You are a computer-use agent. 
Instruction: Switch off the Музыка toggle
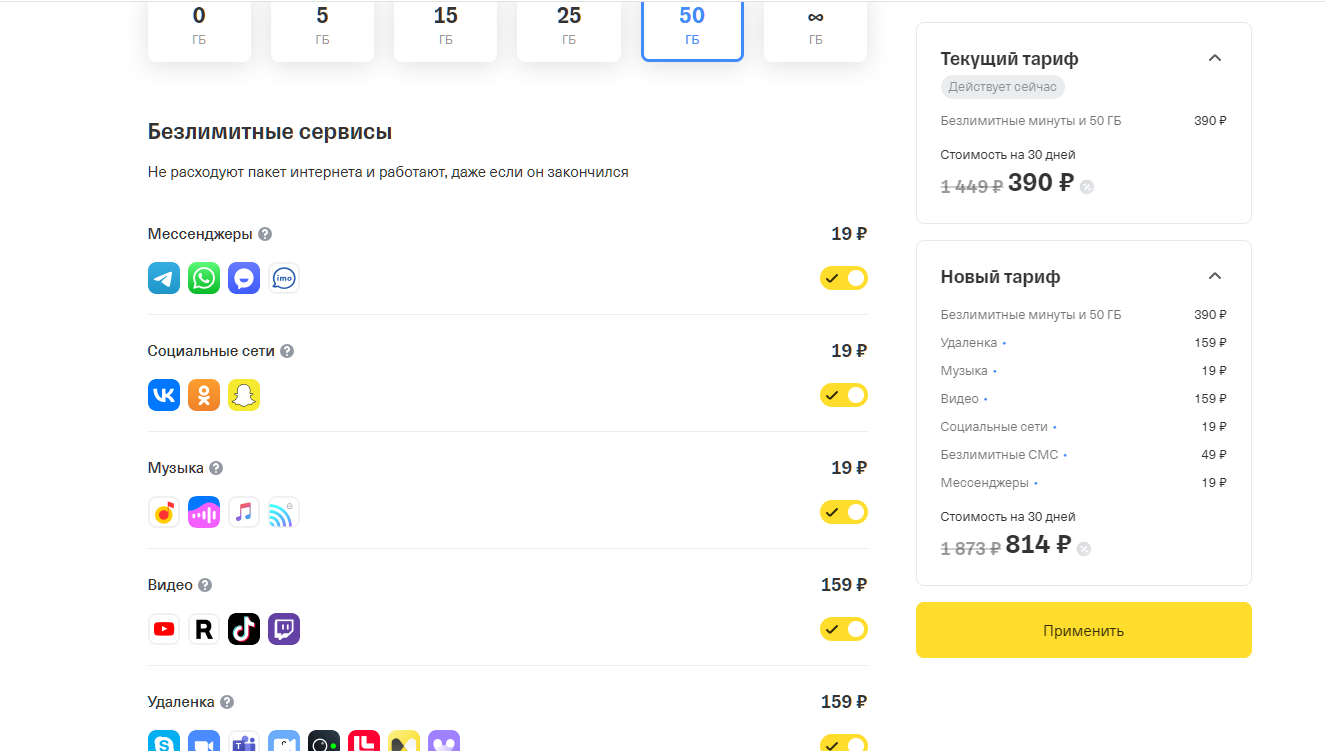point(844,512)
